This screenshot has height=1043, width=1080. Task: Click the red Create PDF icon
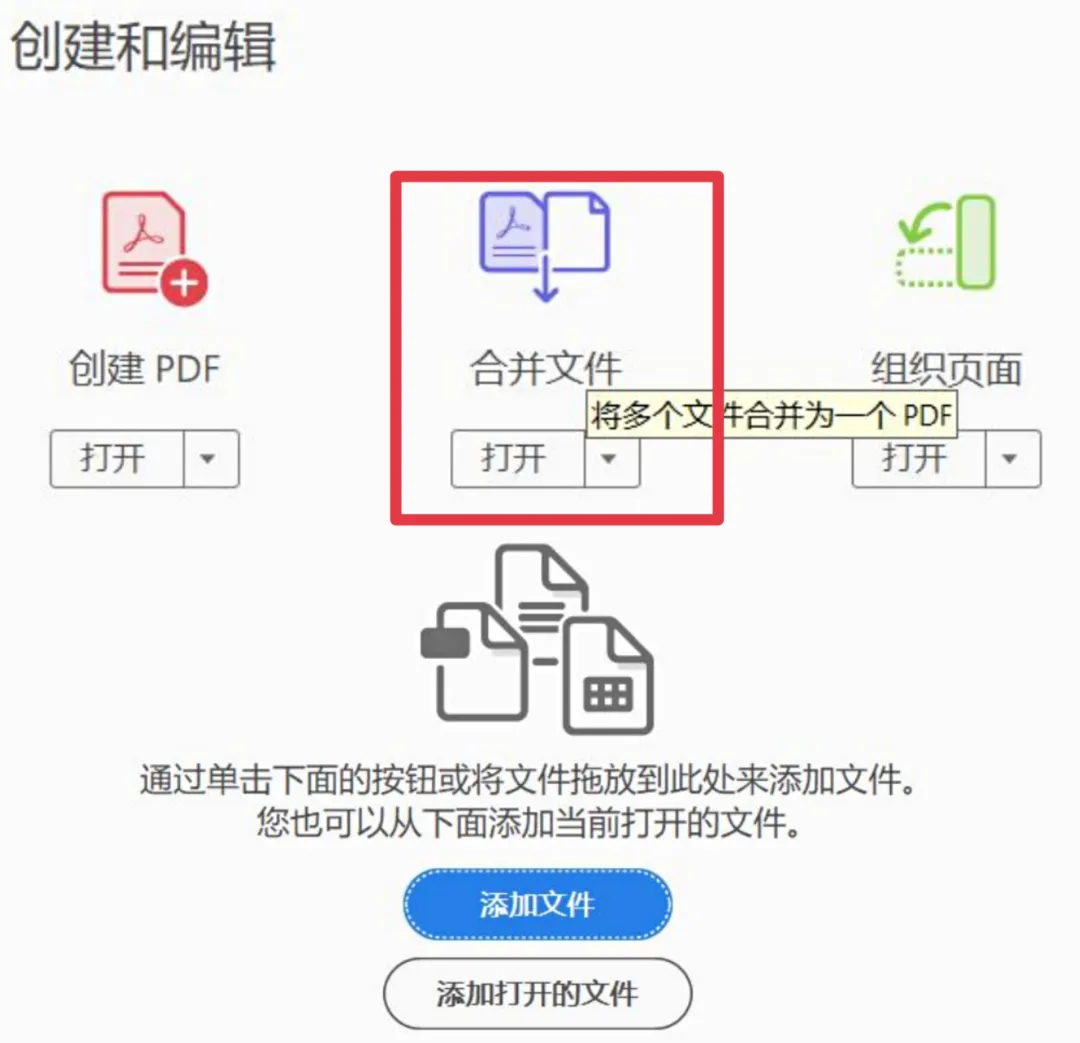tap(154, 249)
